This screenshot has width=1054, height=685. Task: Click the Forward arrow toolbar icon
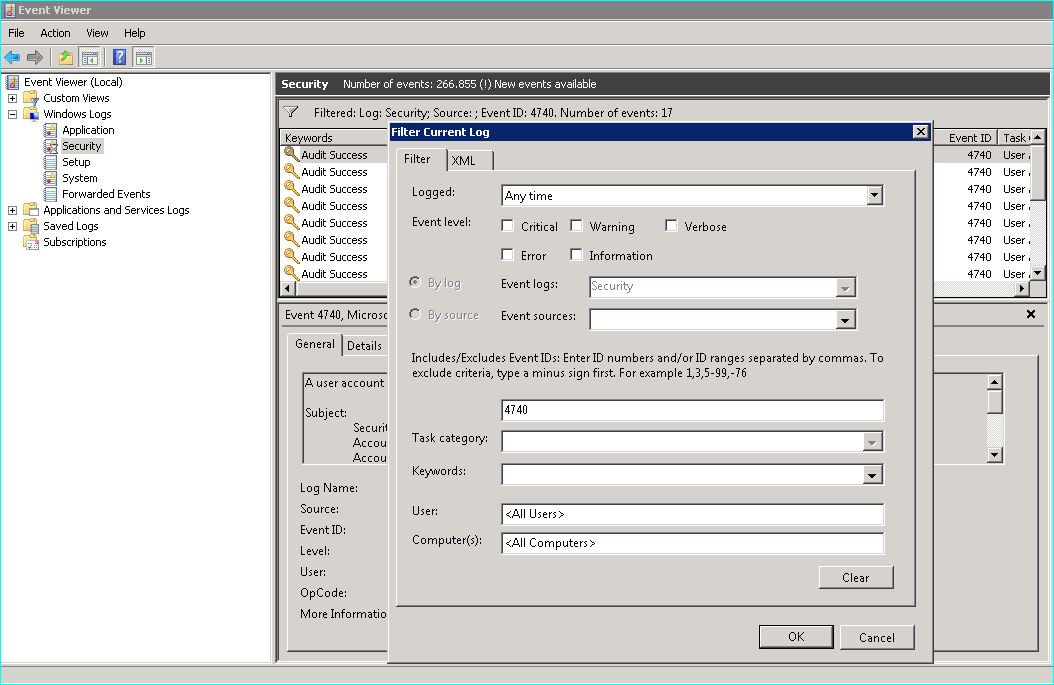(35, 58)
